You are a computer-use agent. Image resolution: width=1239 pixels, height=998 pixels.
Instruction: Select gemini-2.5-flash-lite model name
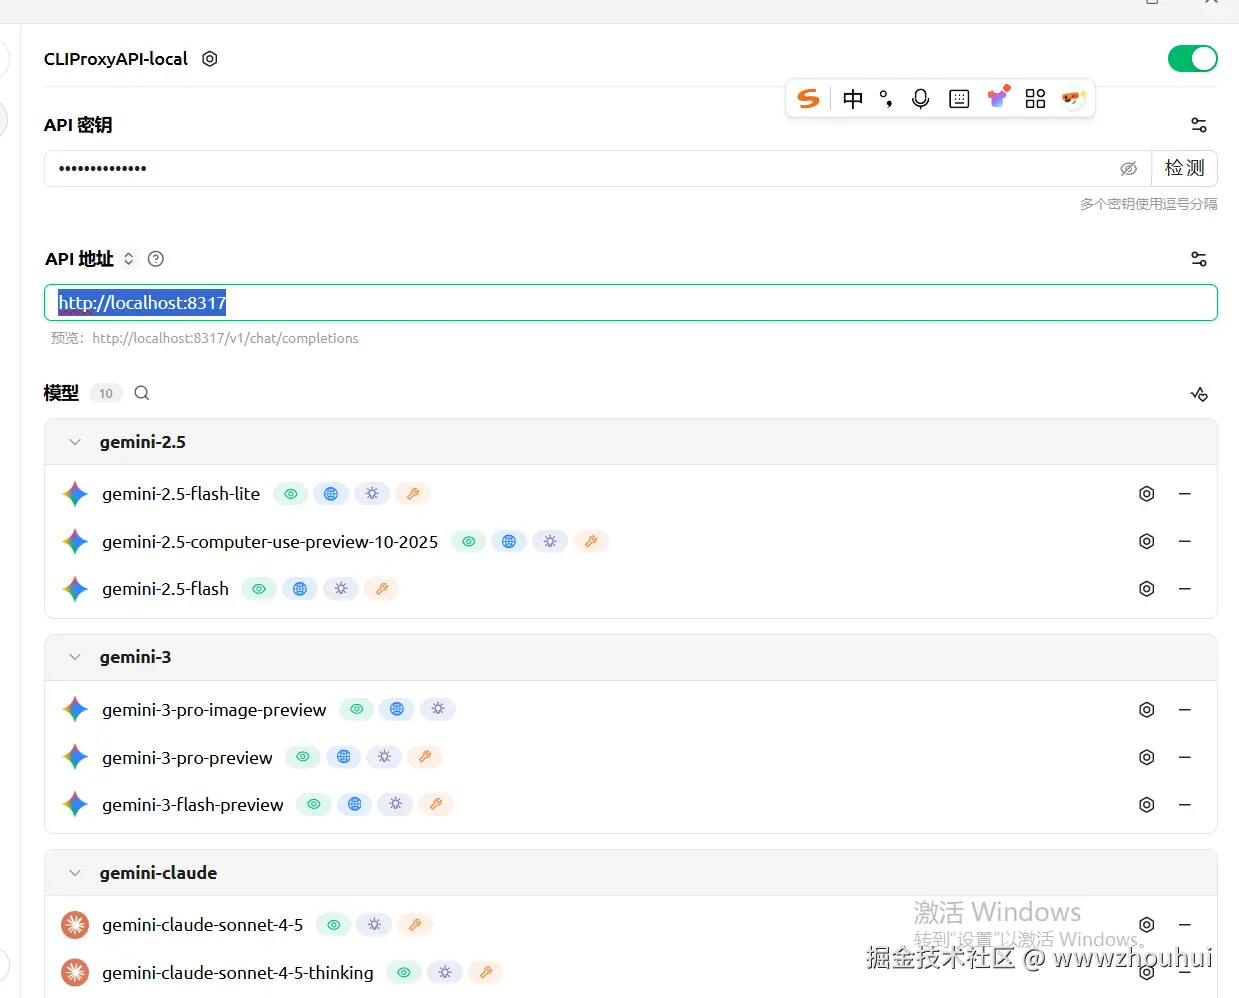tap(181, 494)
